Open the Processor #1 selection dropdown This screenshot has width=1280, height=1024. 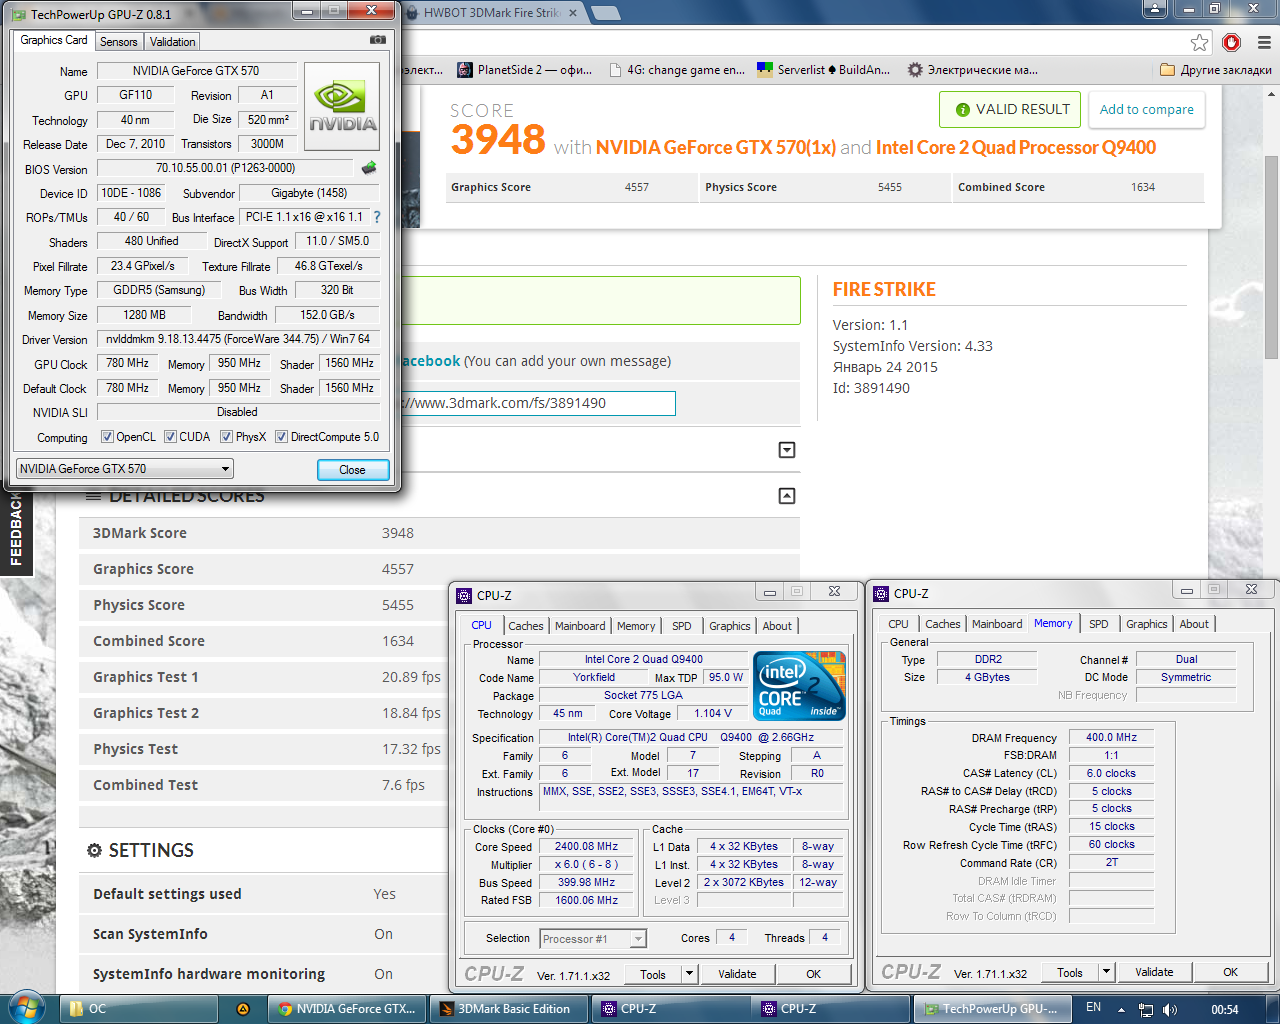pyautogui.click(x=593, y=938)
